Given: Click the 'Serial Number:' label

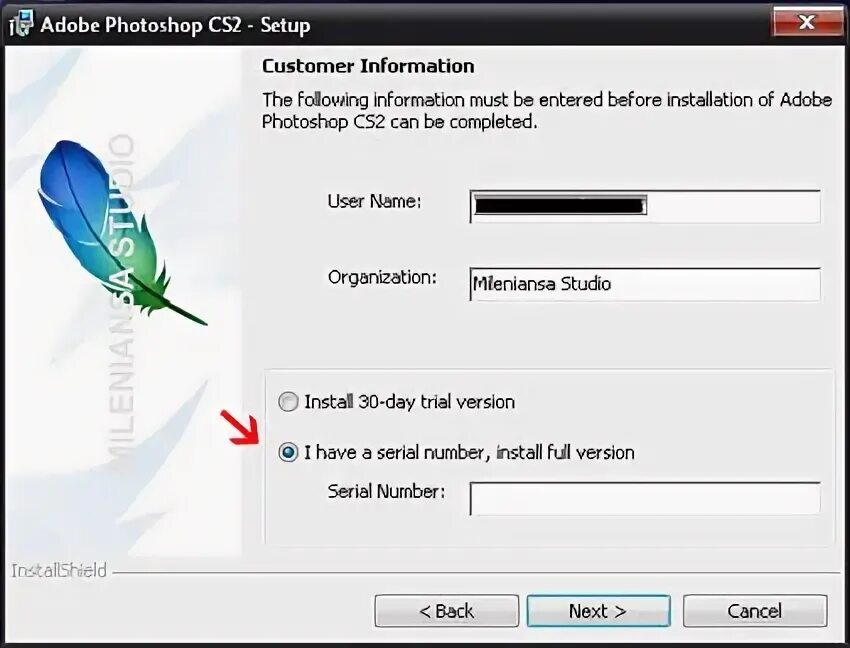Looking at the screenshot, I should point(386,491).
